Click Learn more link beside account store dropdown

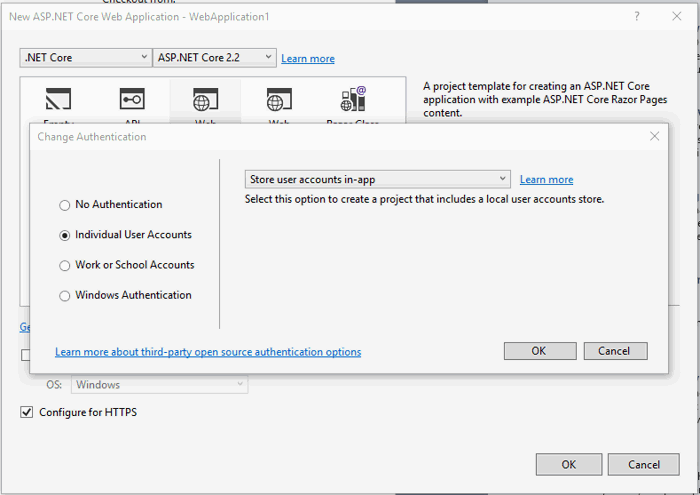[x=546, y=180]
